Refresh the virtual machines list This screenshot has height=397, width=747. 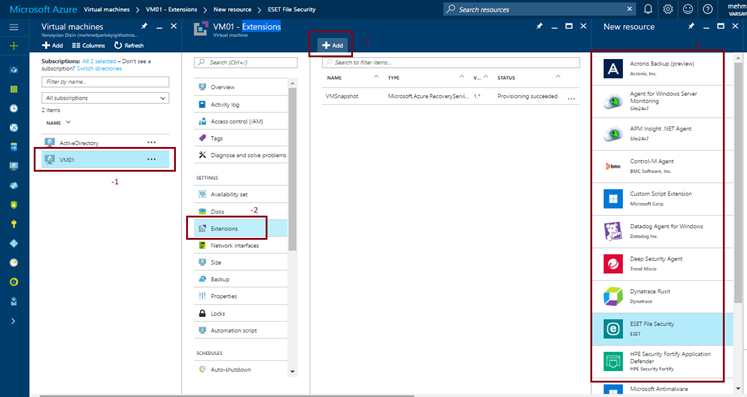tap(129, 45)
